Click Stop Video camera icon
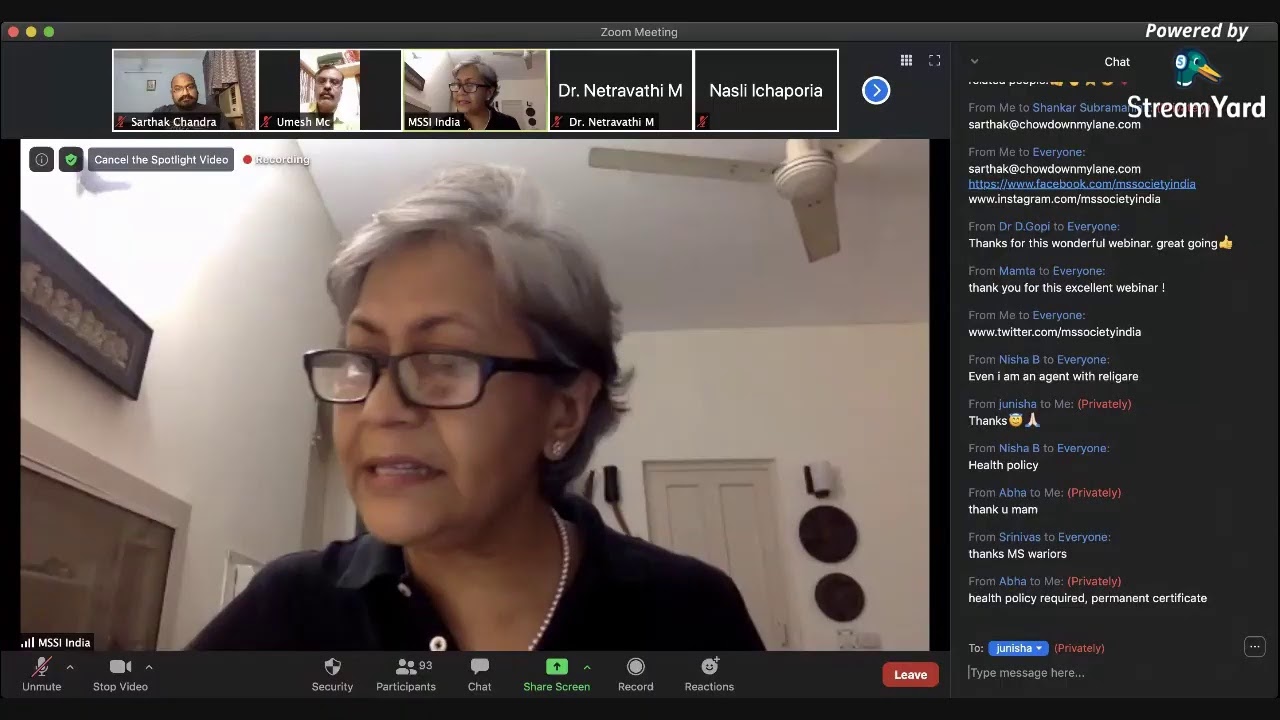Viewport: 1280px width, 720px height. 120,667
